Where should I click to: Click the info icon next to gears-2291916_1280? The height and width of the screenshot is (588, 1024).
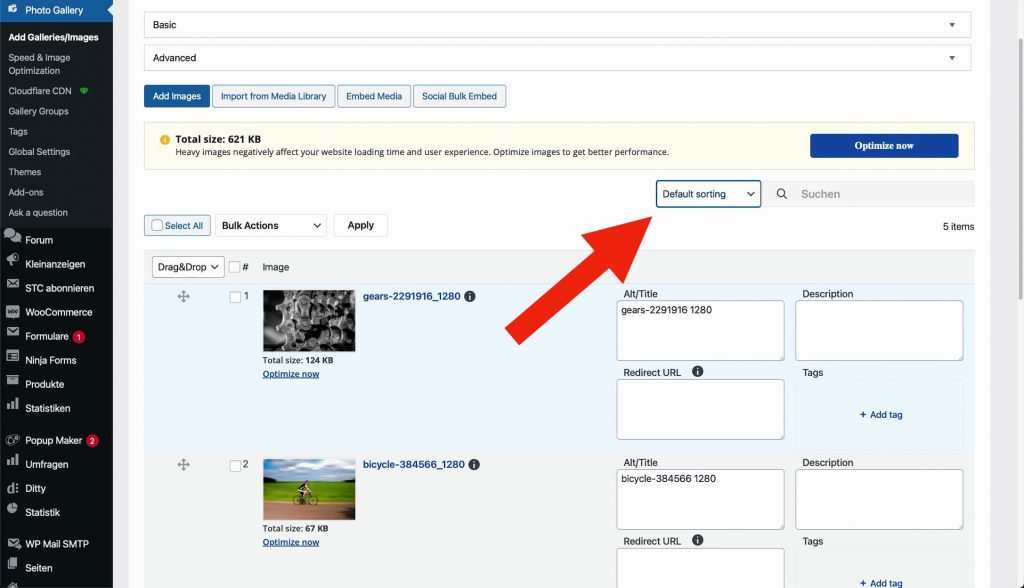(470, 297)
